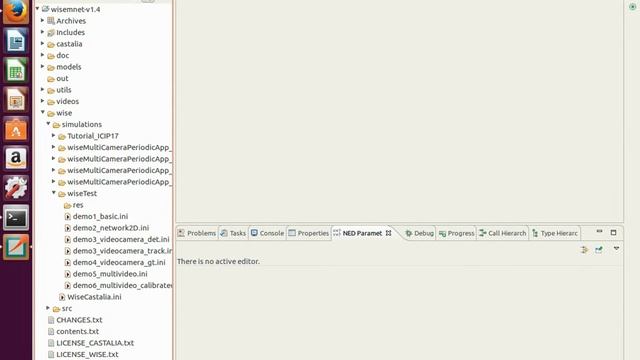
Task: Close the NED Paramet tab
Action: 389,233
